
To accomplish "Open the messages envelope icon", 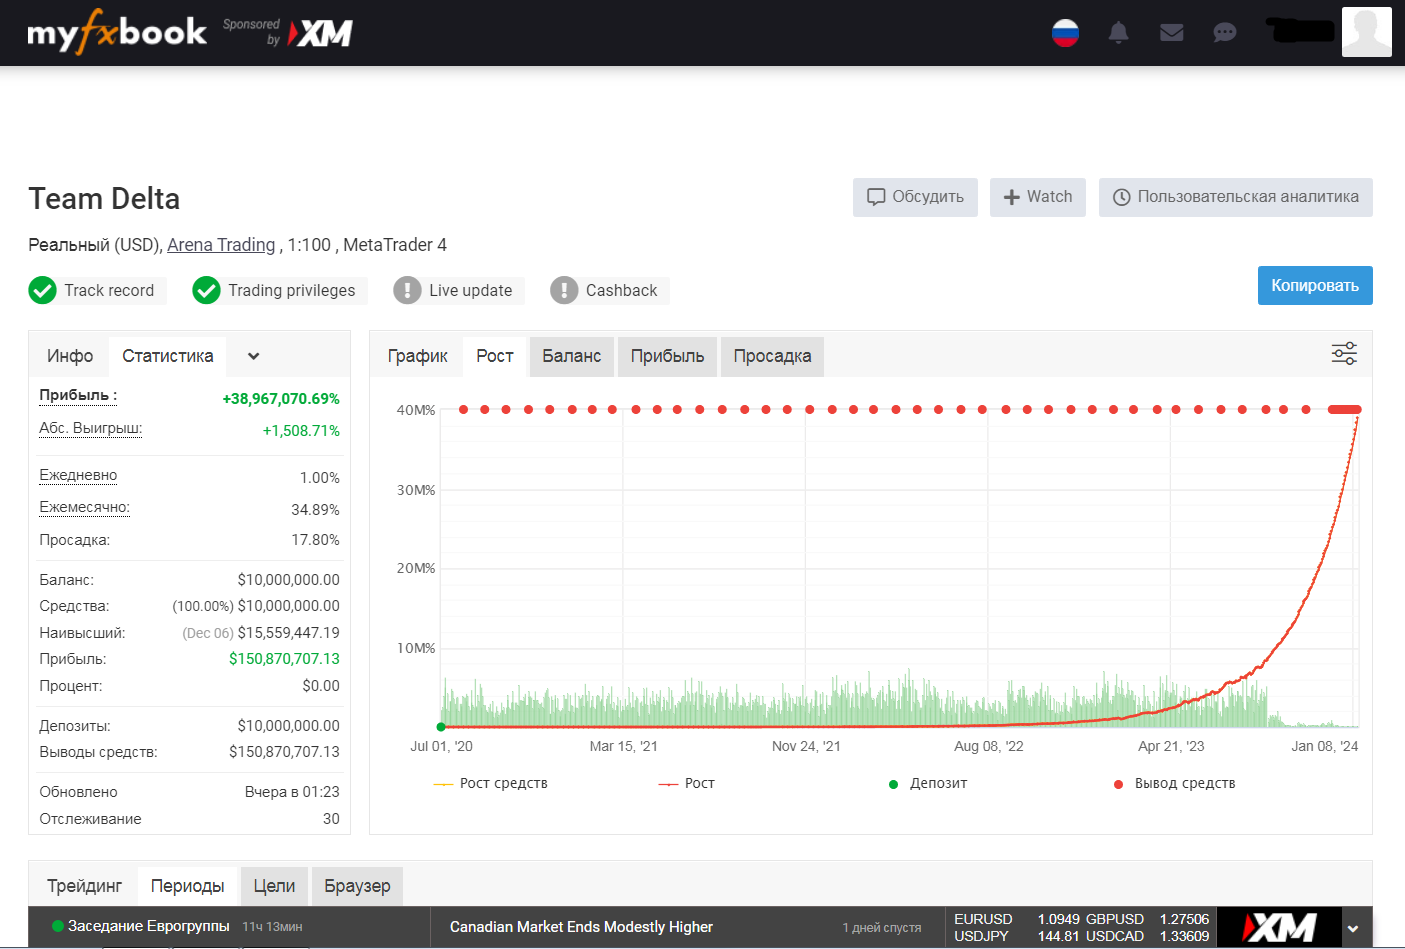I will click(x=1171, y=33).
